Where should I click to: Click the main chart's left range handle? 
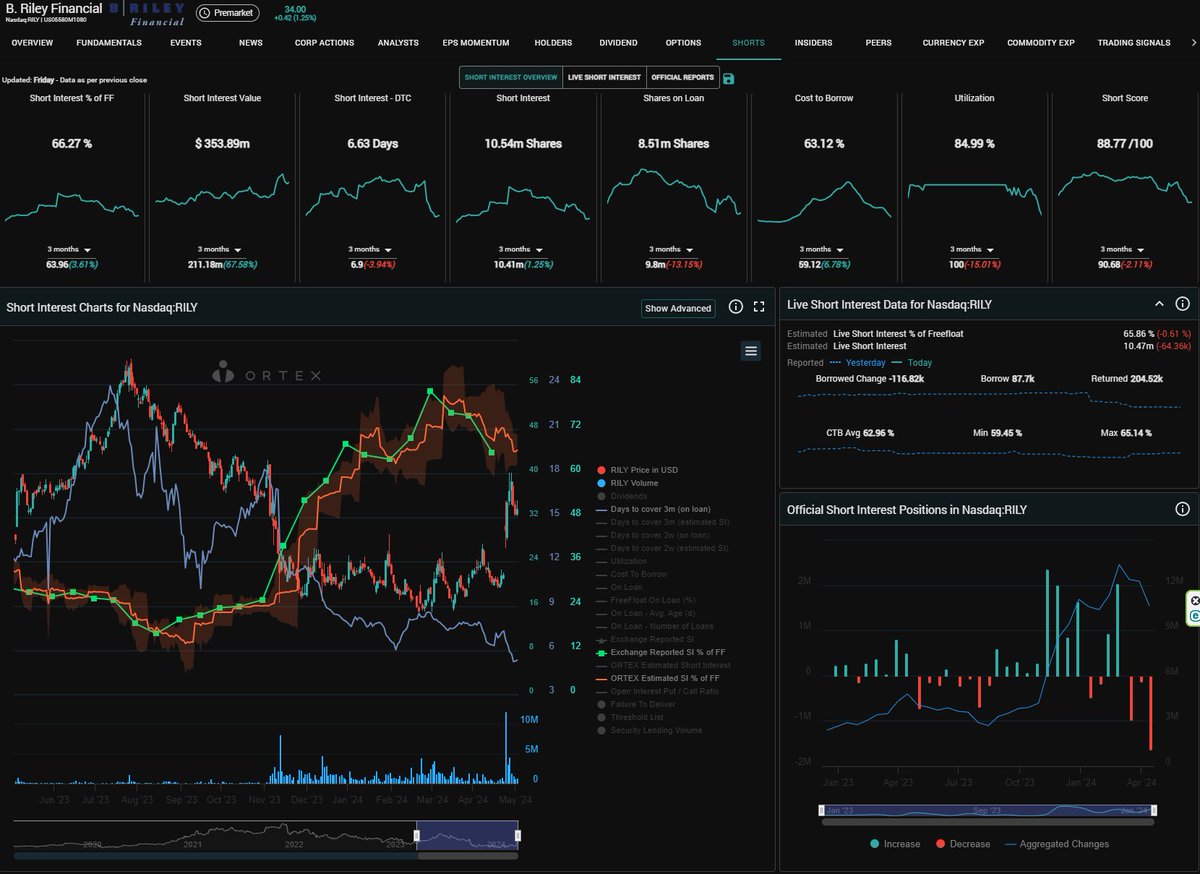tap(417, 835)
